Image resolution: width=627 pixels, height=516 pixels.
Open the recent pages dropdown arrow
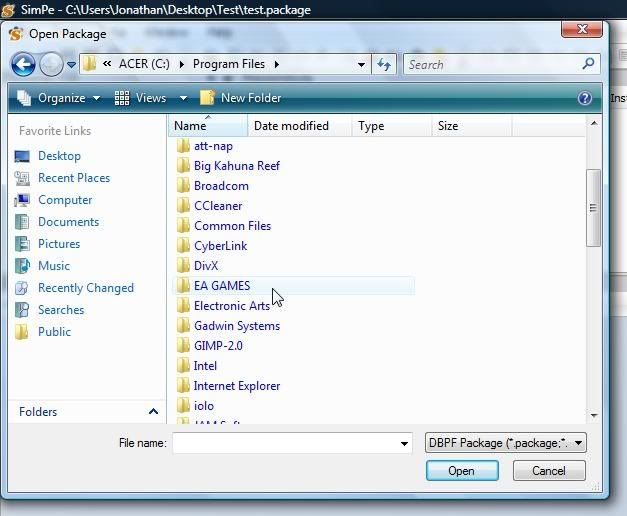(x=71, y=64)
